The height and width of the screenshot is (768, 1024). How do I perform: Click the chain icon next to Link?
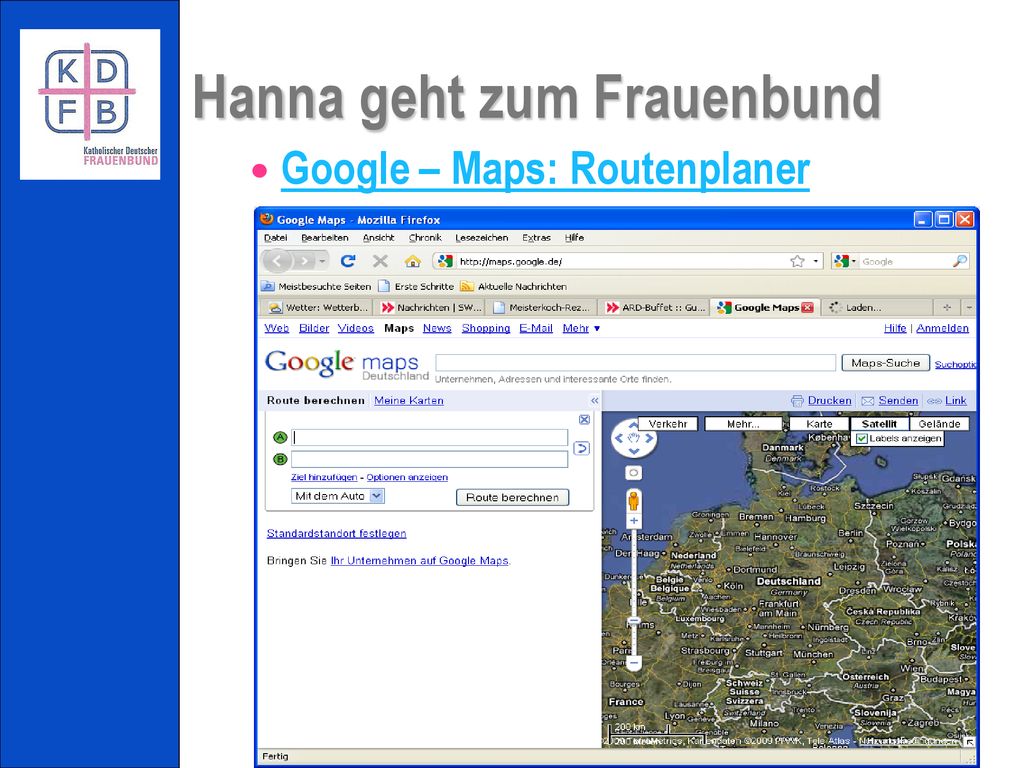coord(934,401)
